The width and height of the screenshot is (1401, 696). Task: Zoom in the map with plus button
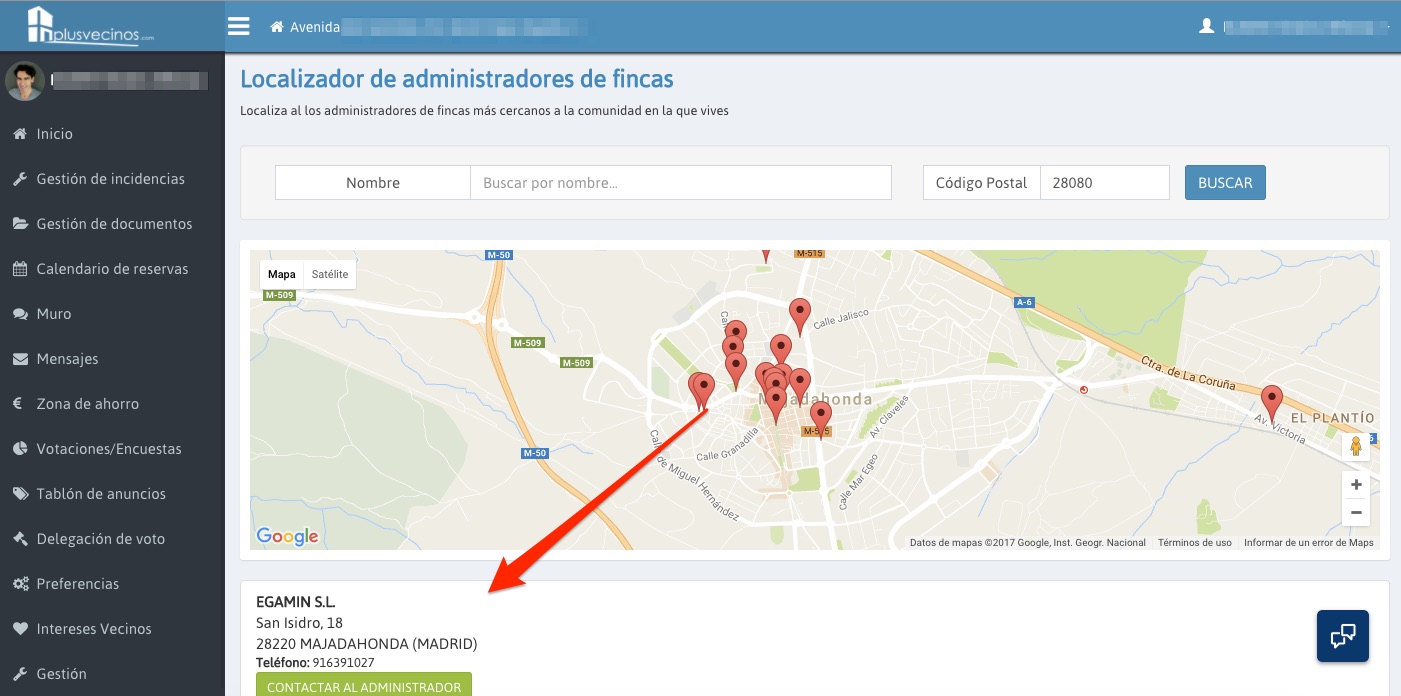(1356, 485)
